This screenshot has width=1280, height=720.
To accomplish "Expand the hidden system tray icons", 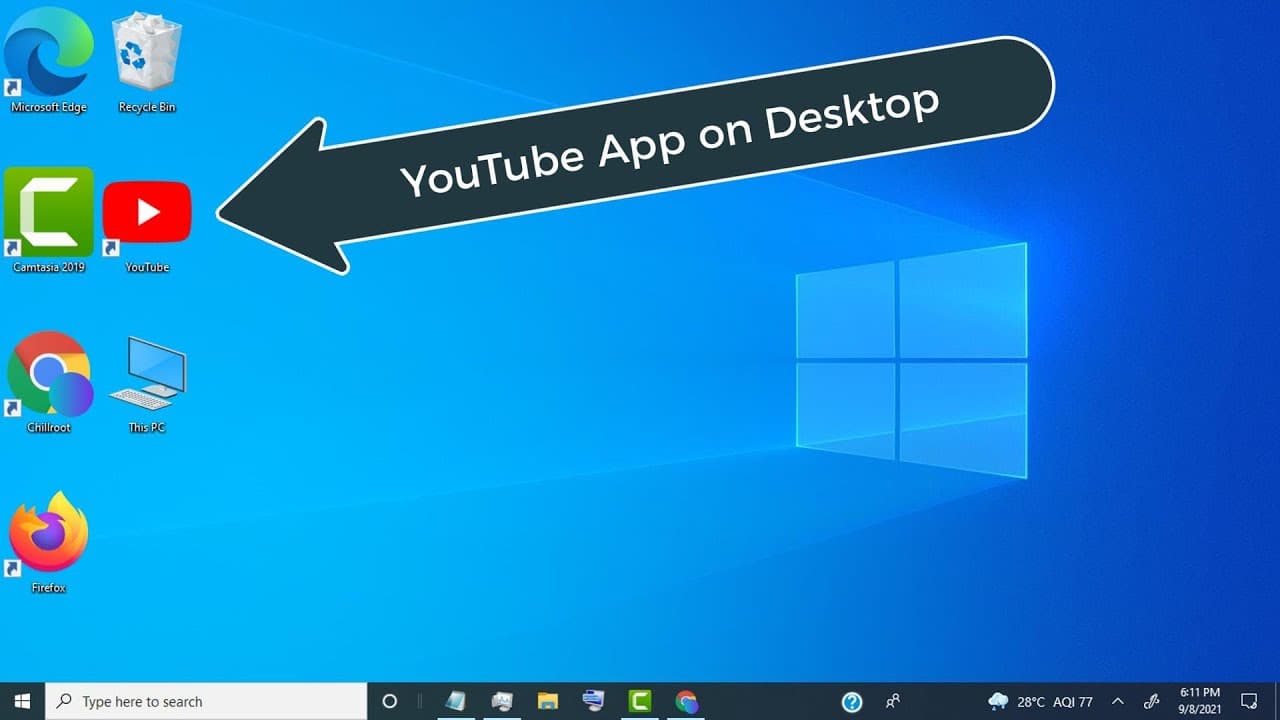I will click(x=1118, y=701).
